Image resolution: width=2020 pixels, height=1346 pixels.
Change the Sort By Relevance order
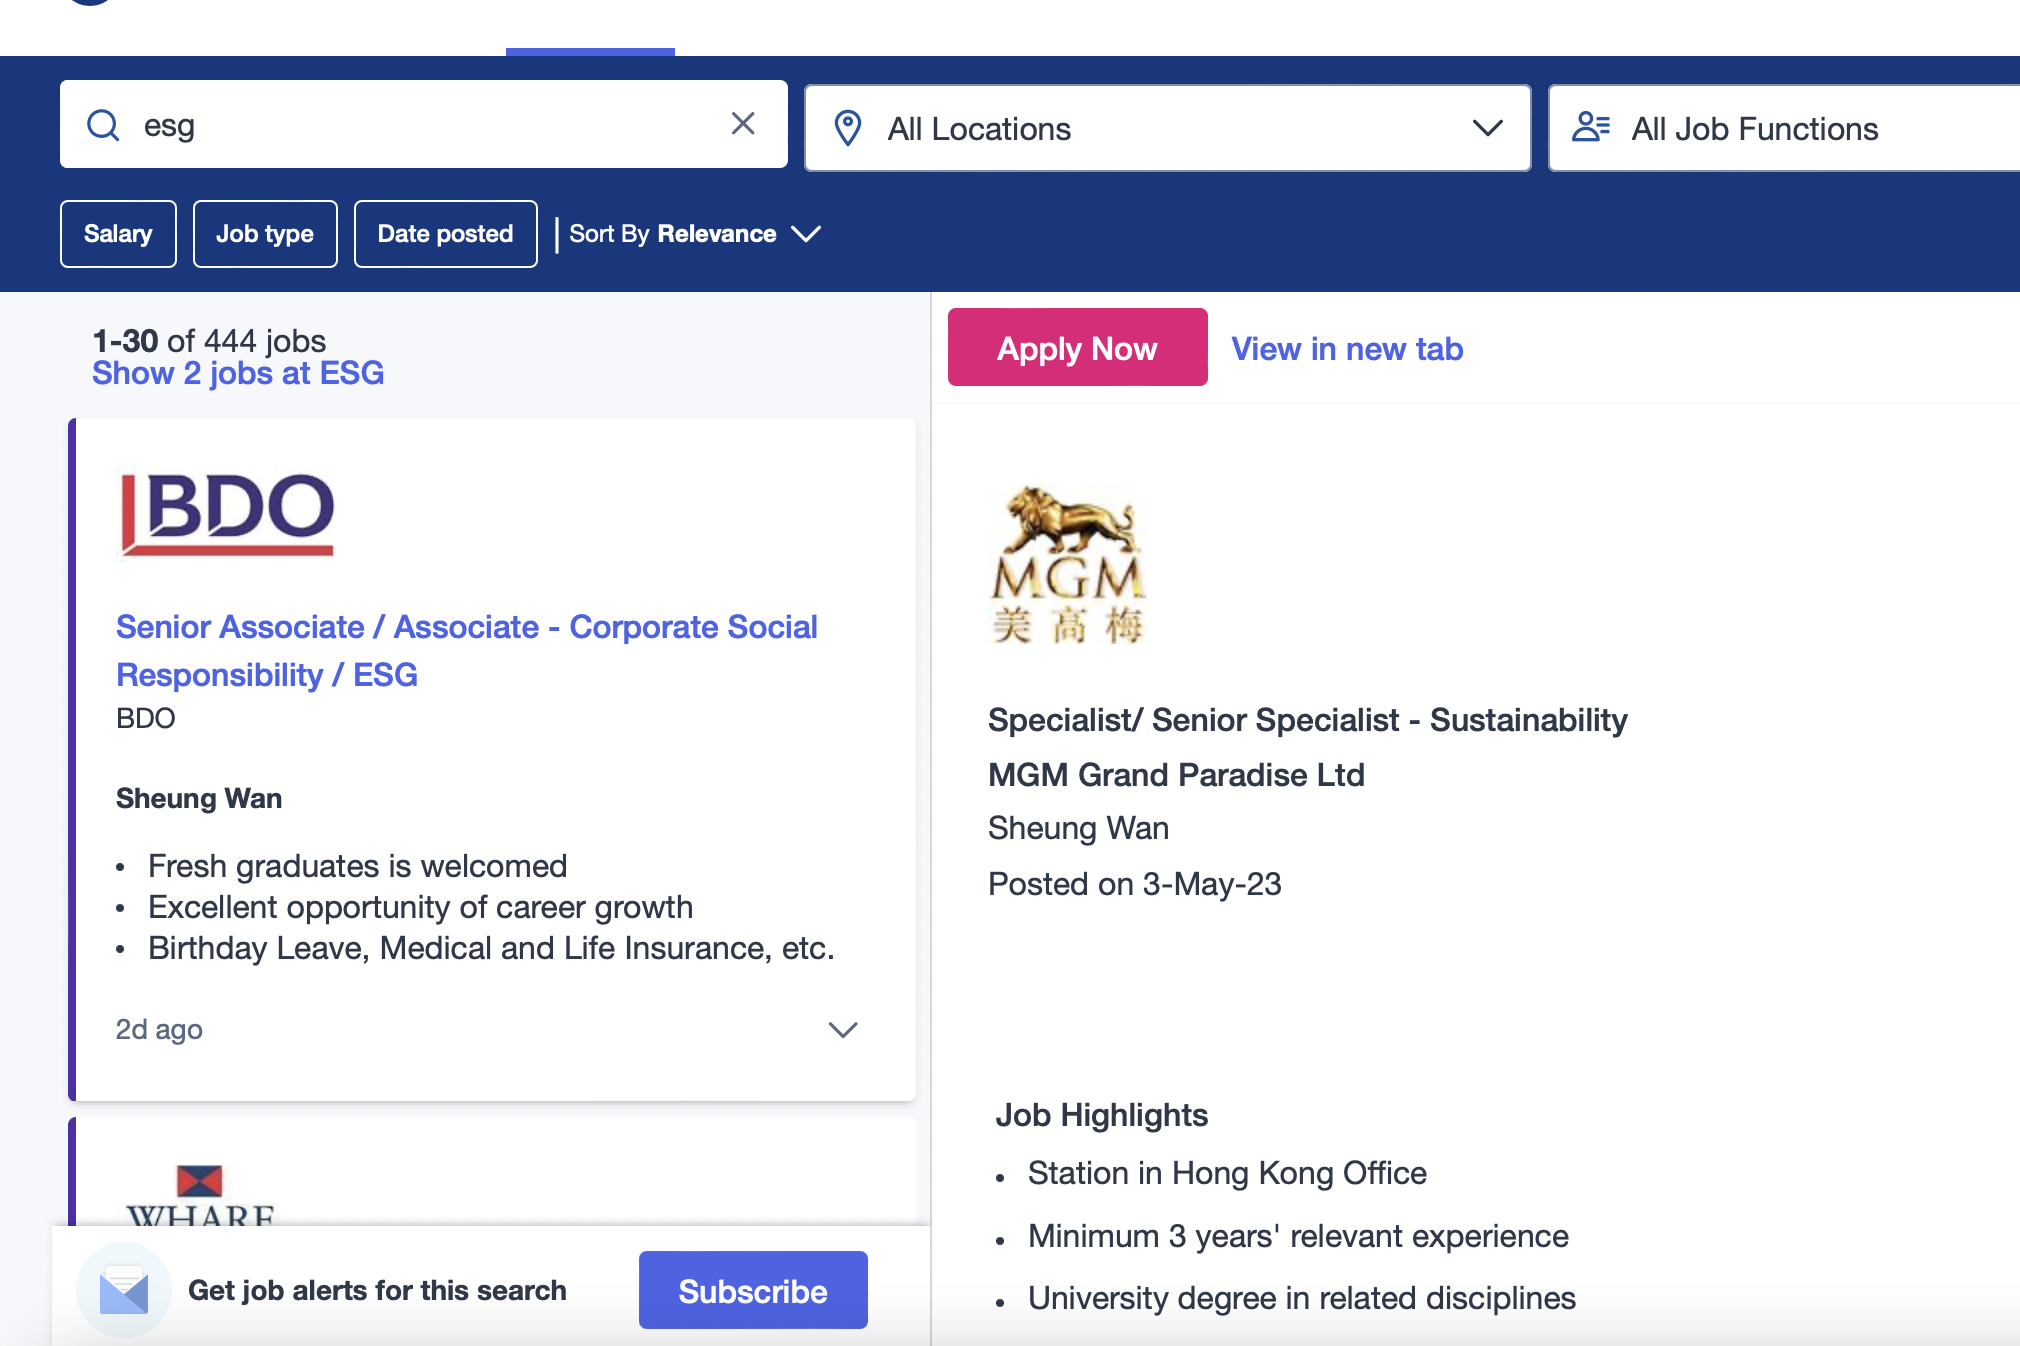coord(695,234)
